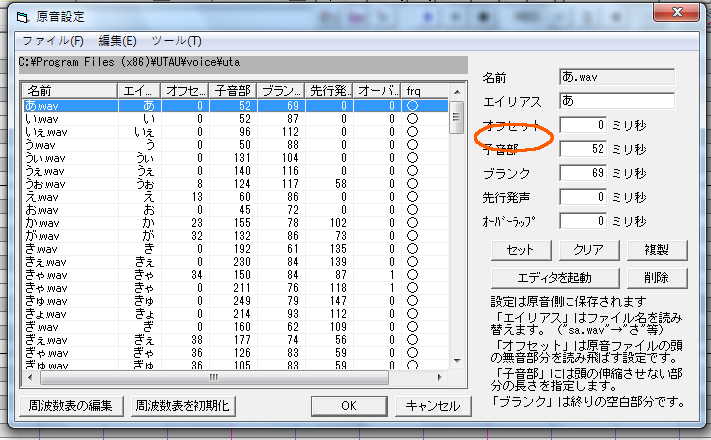Select the が.wav row

click(x=235, y=236)
